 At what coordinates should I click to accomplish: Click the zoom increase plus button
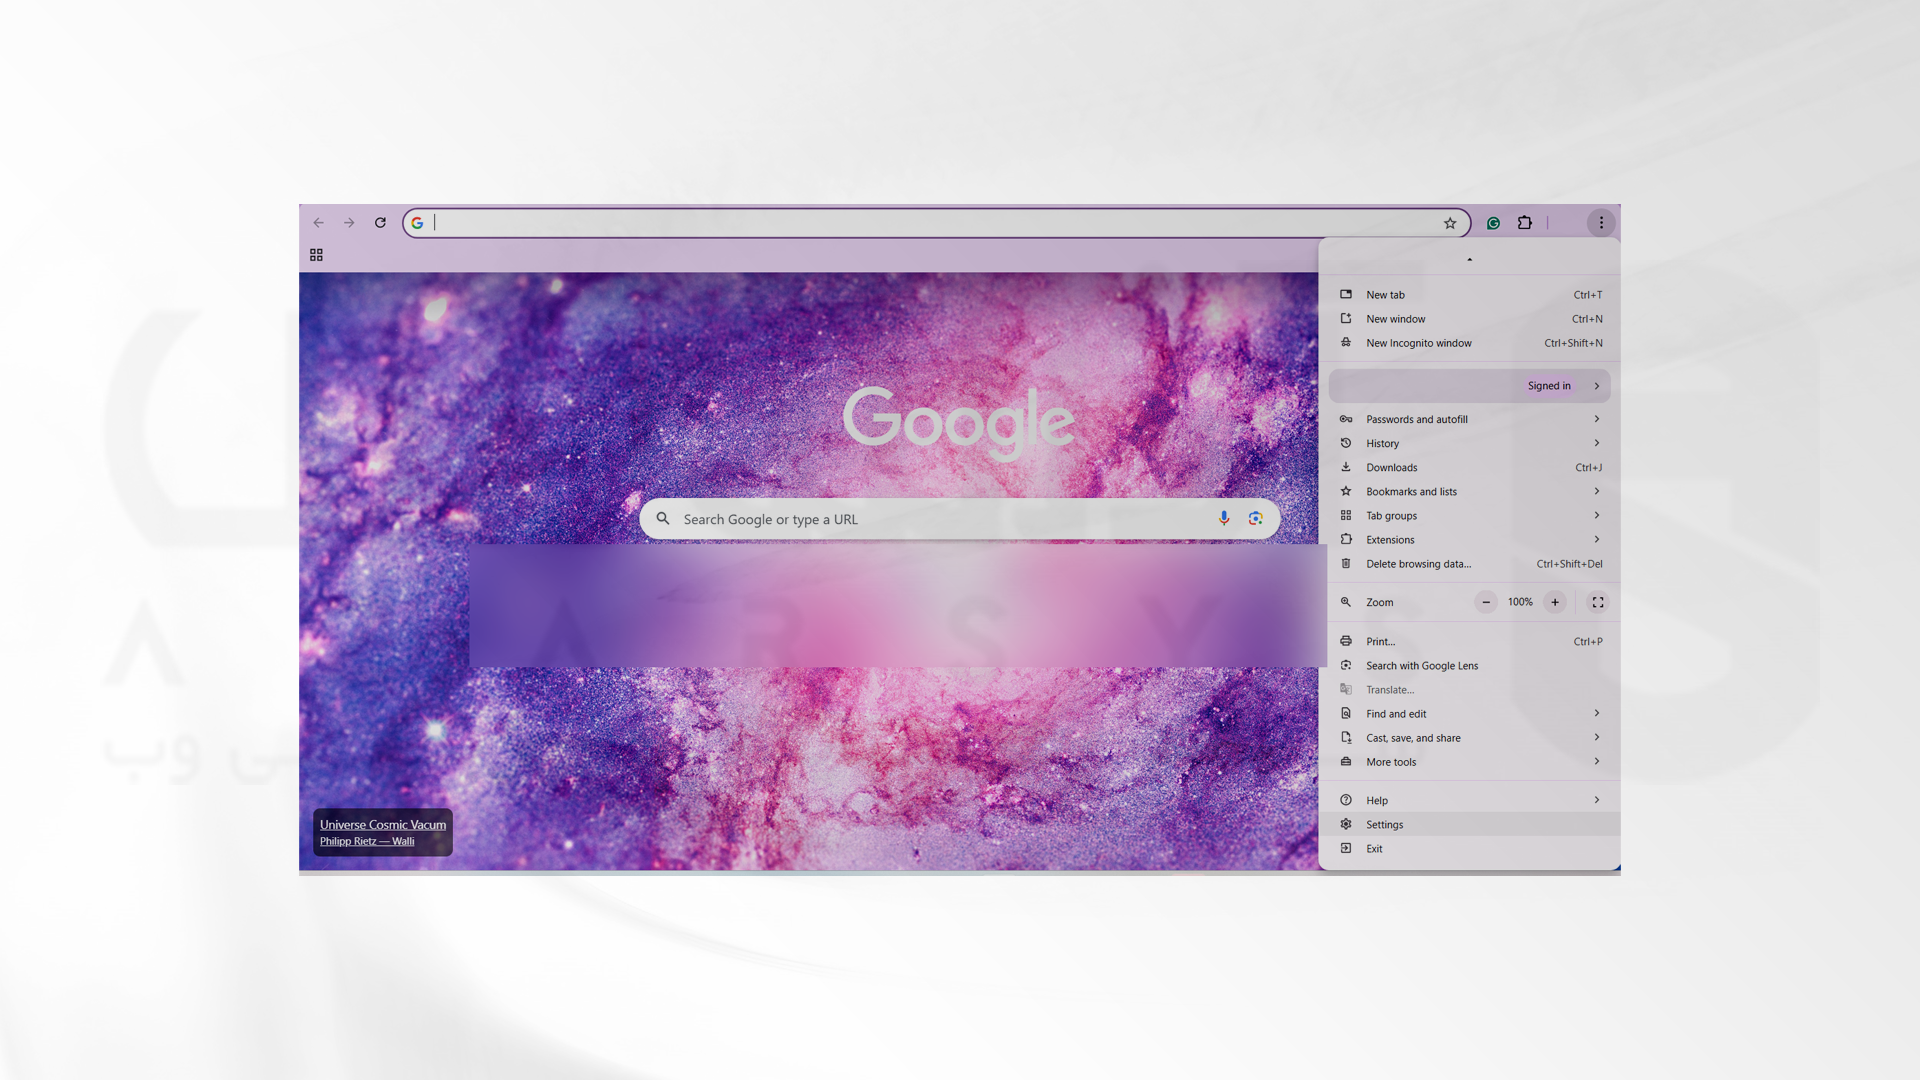point(1555,603)
